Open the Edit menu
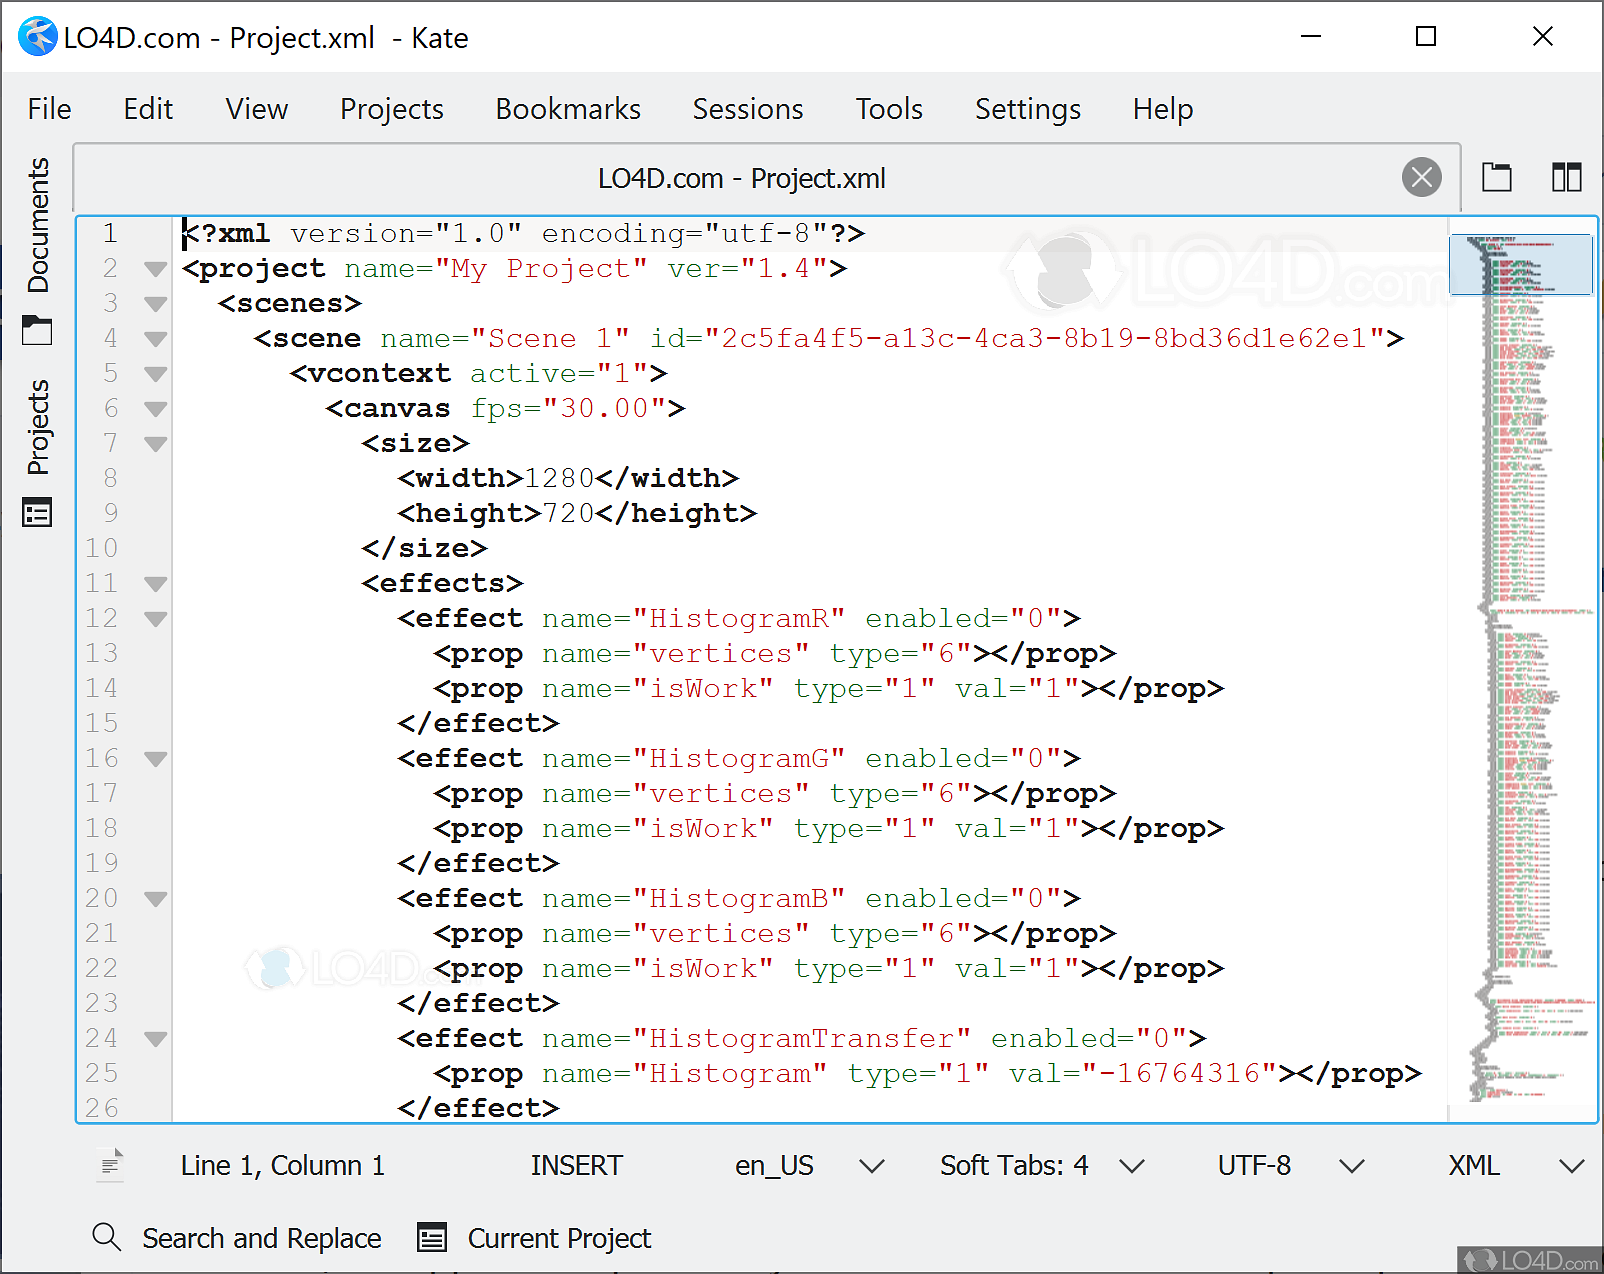Image resolution: width=1604 pixels, height=1274 pixels. (x=148, y=109)
